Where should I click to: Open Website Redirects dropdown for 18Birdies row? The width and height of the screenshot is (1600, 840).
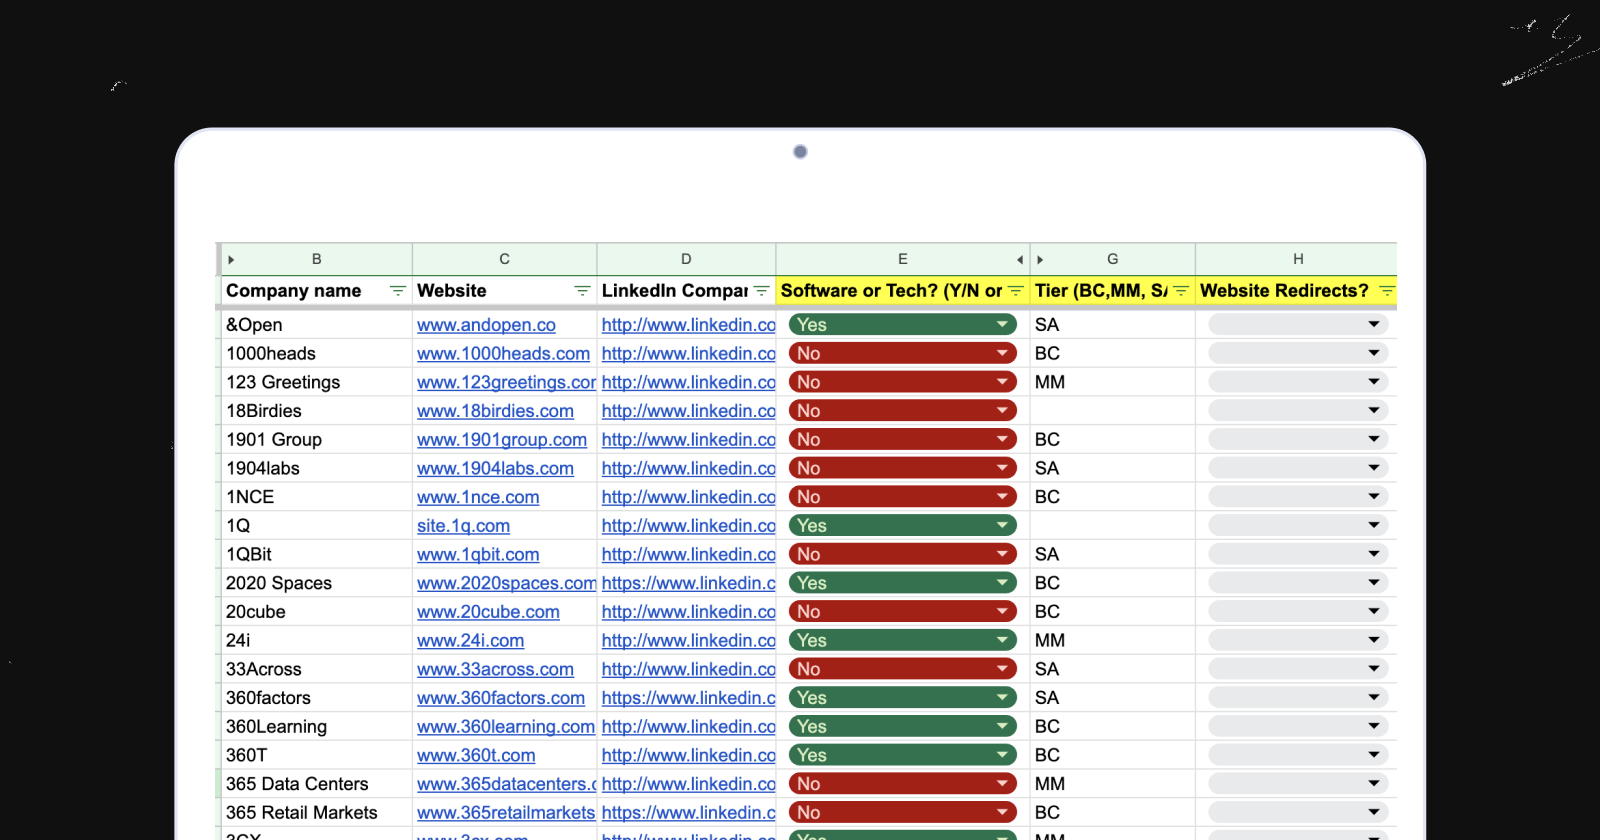1298,411
